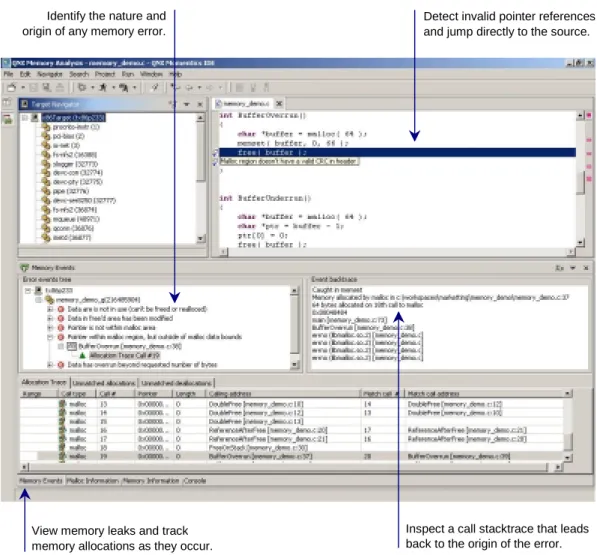The width and height of the screenshot is (597, 555).
Task: Click the editor vertical scrollbar thumb
Action: click(x=580, y=183)
